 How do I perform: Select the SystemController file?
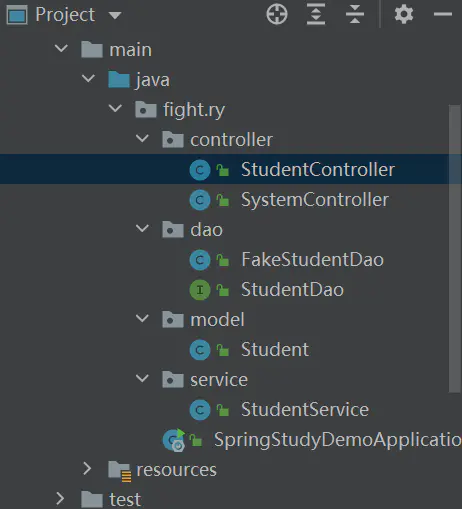point(315,200)
